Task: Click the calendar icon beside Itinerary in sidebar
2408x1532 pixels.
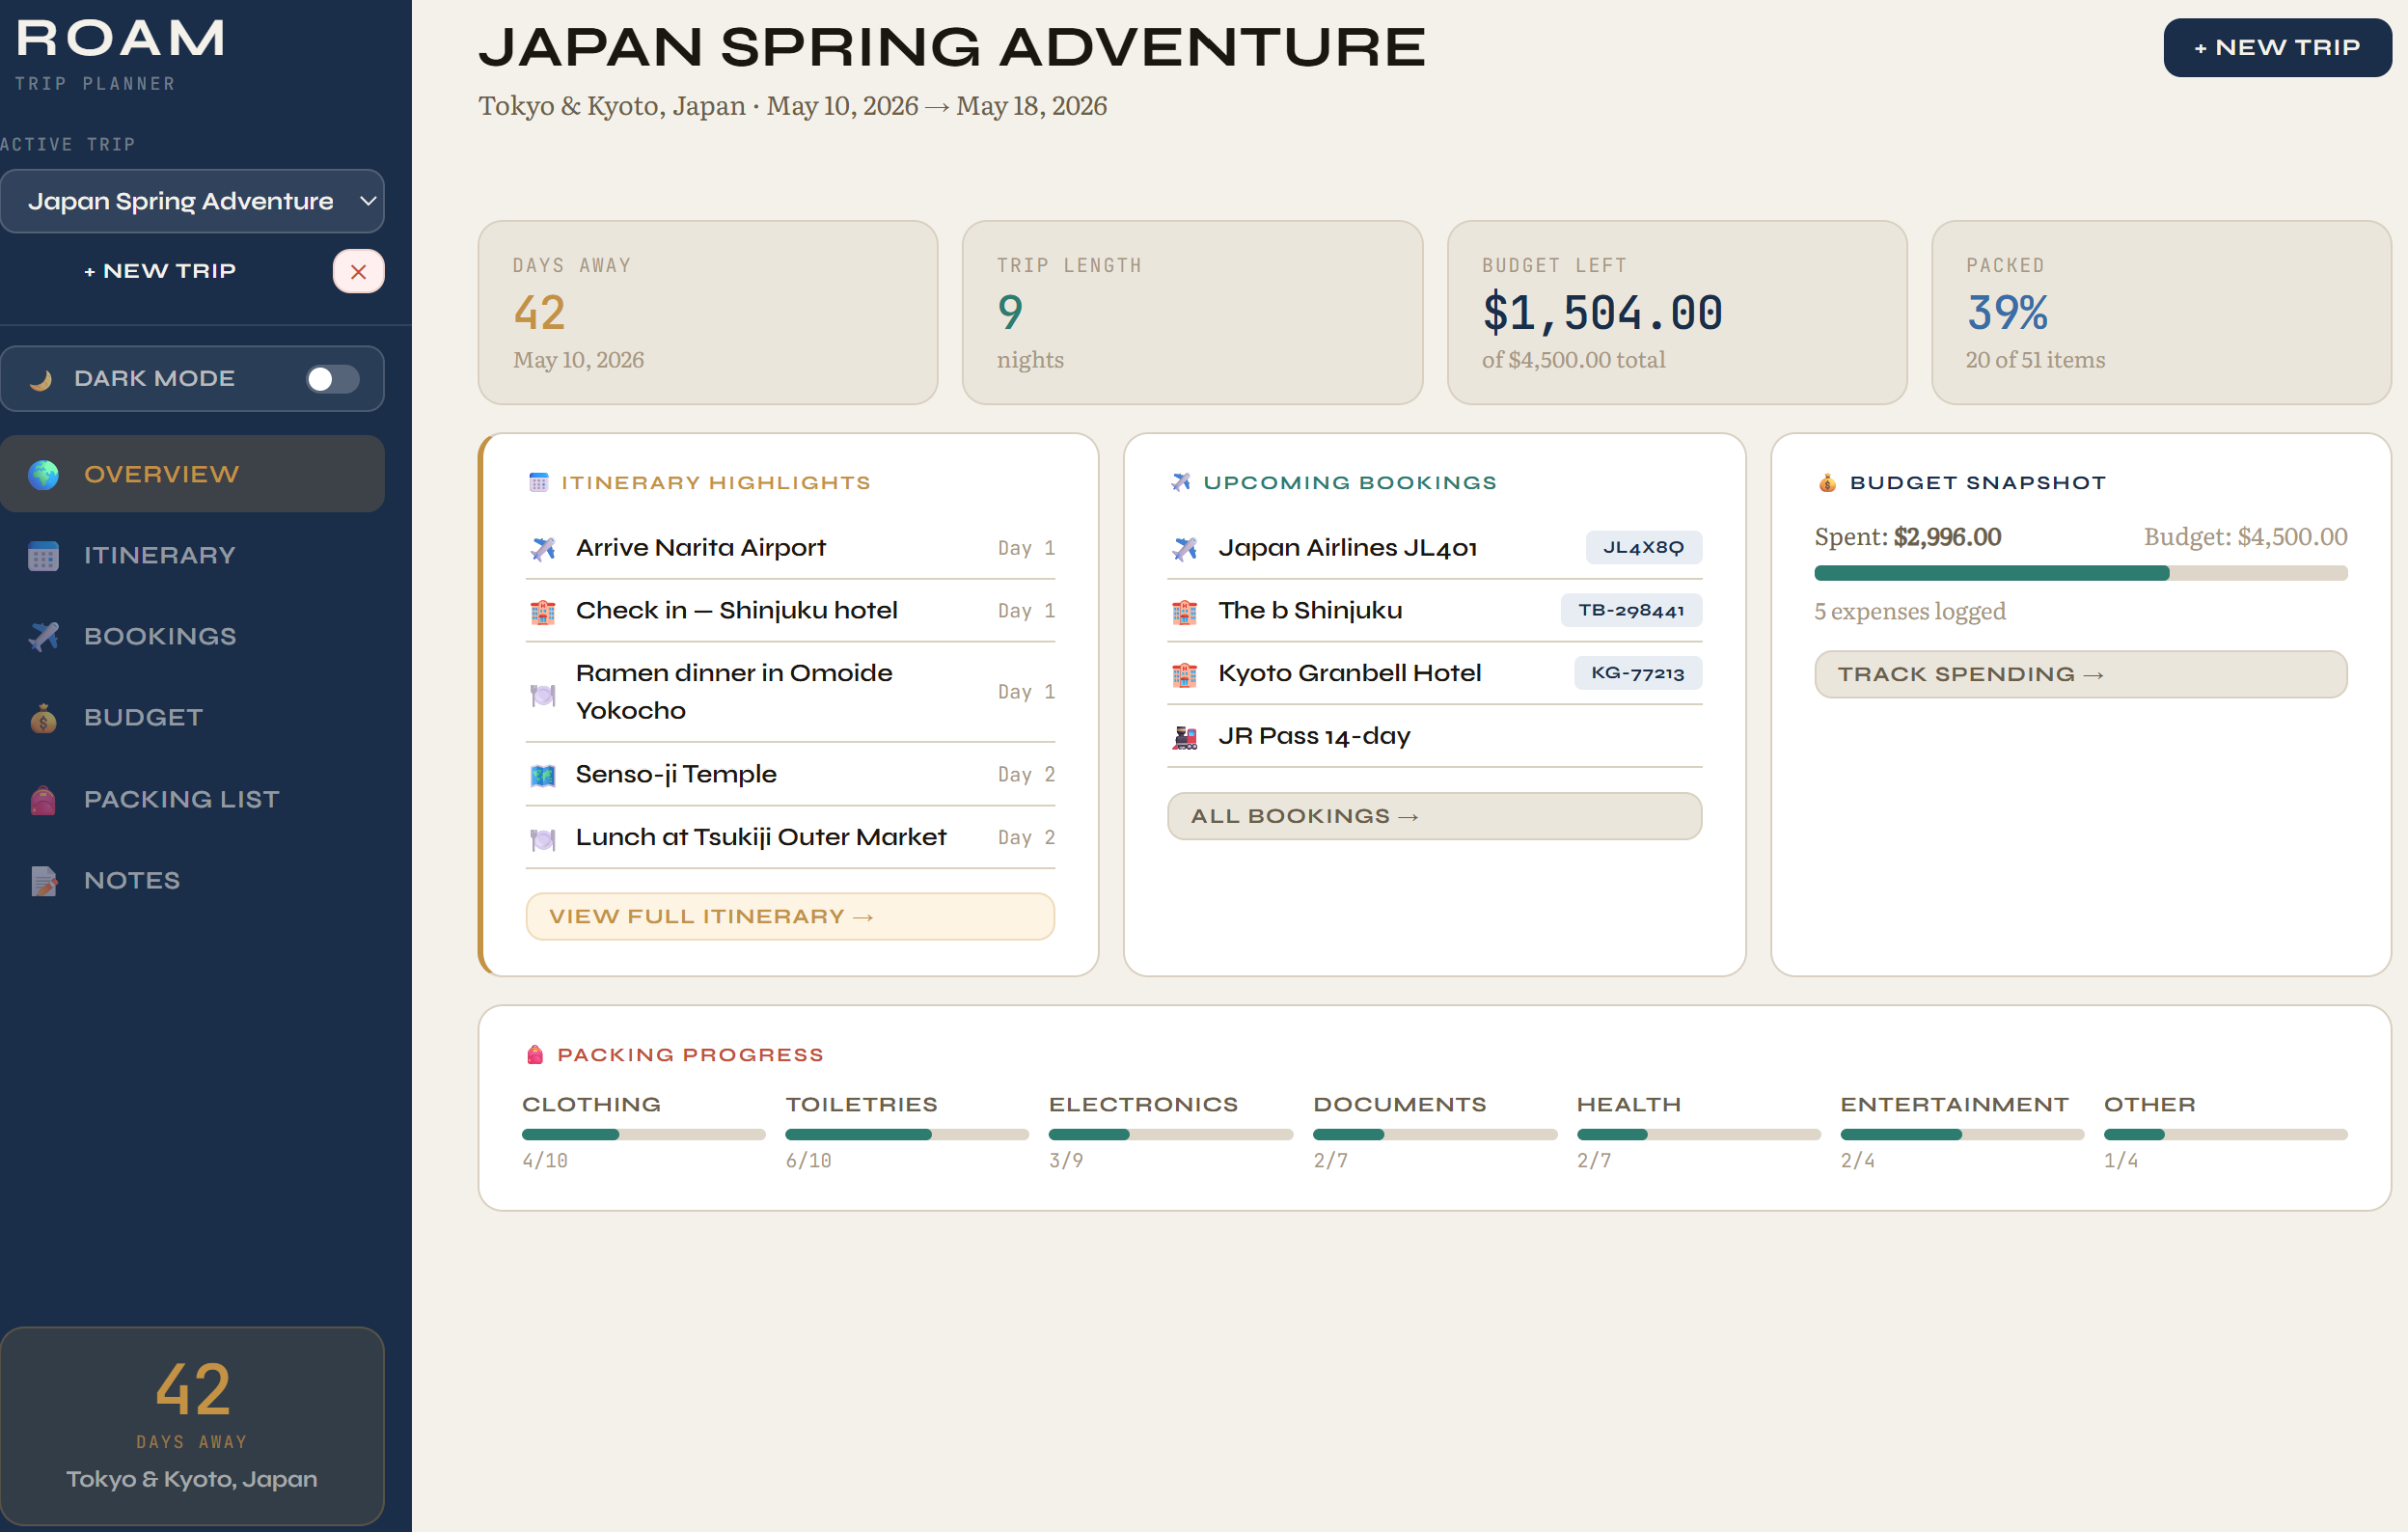Action: 43,555
